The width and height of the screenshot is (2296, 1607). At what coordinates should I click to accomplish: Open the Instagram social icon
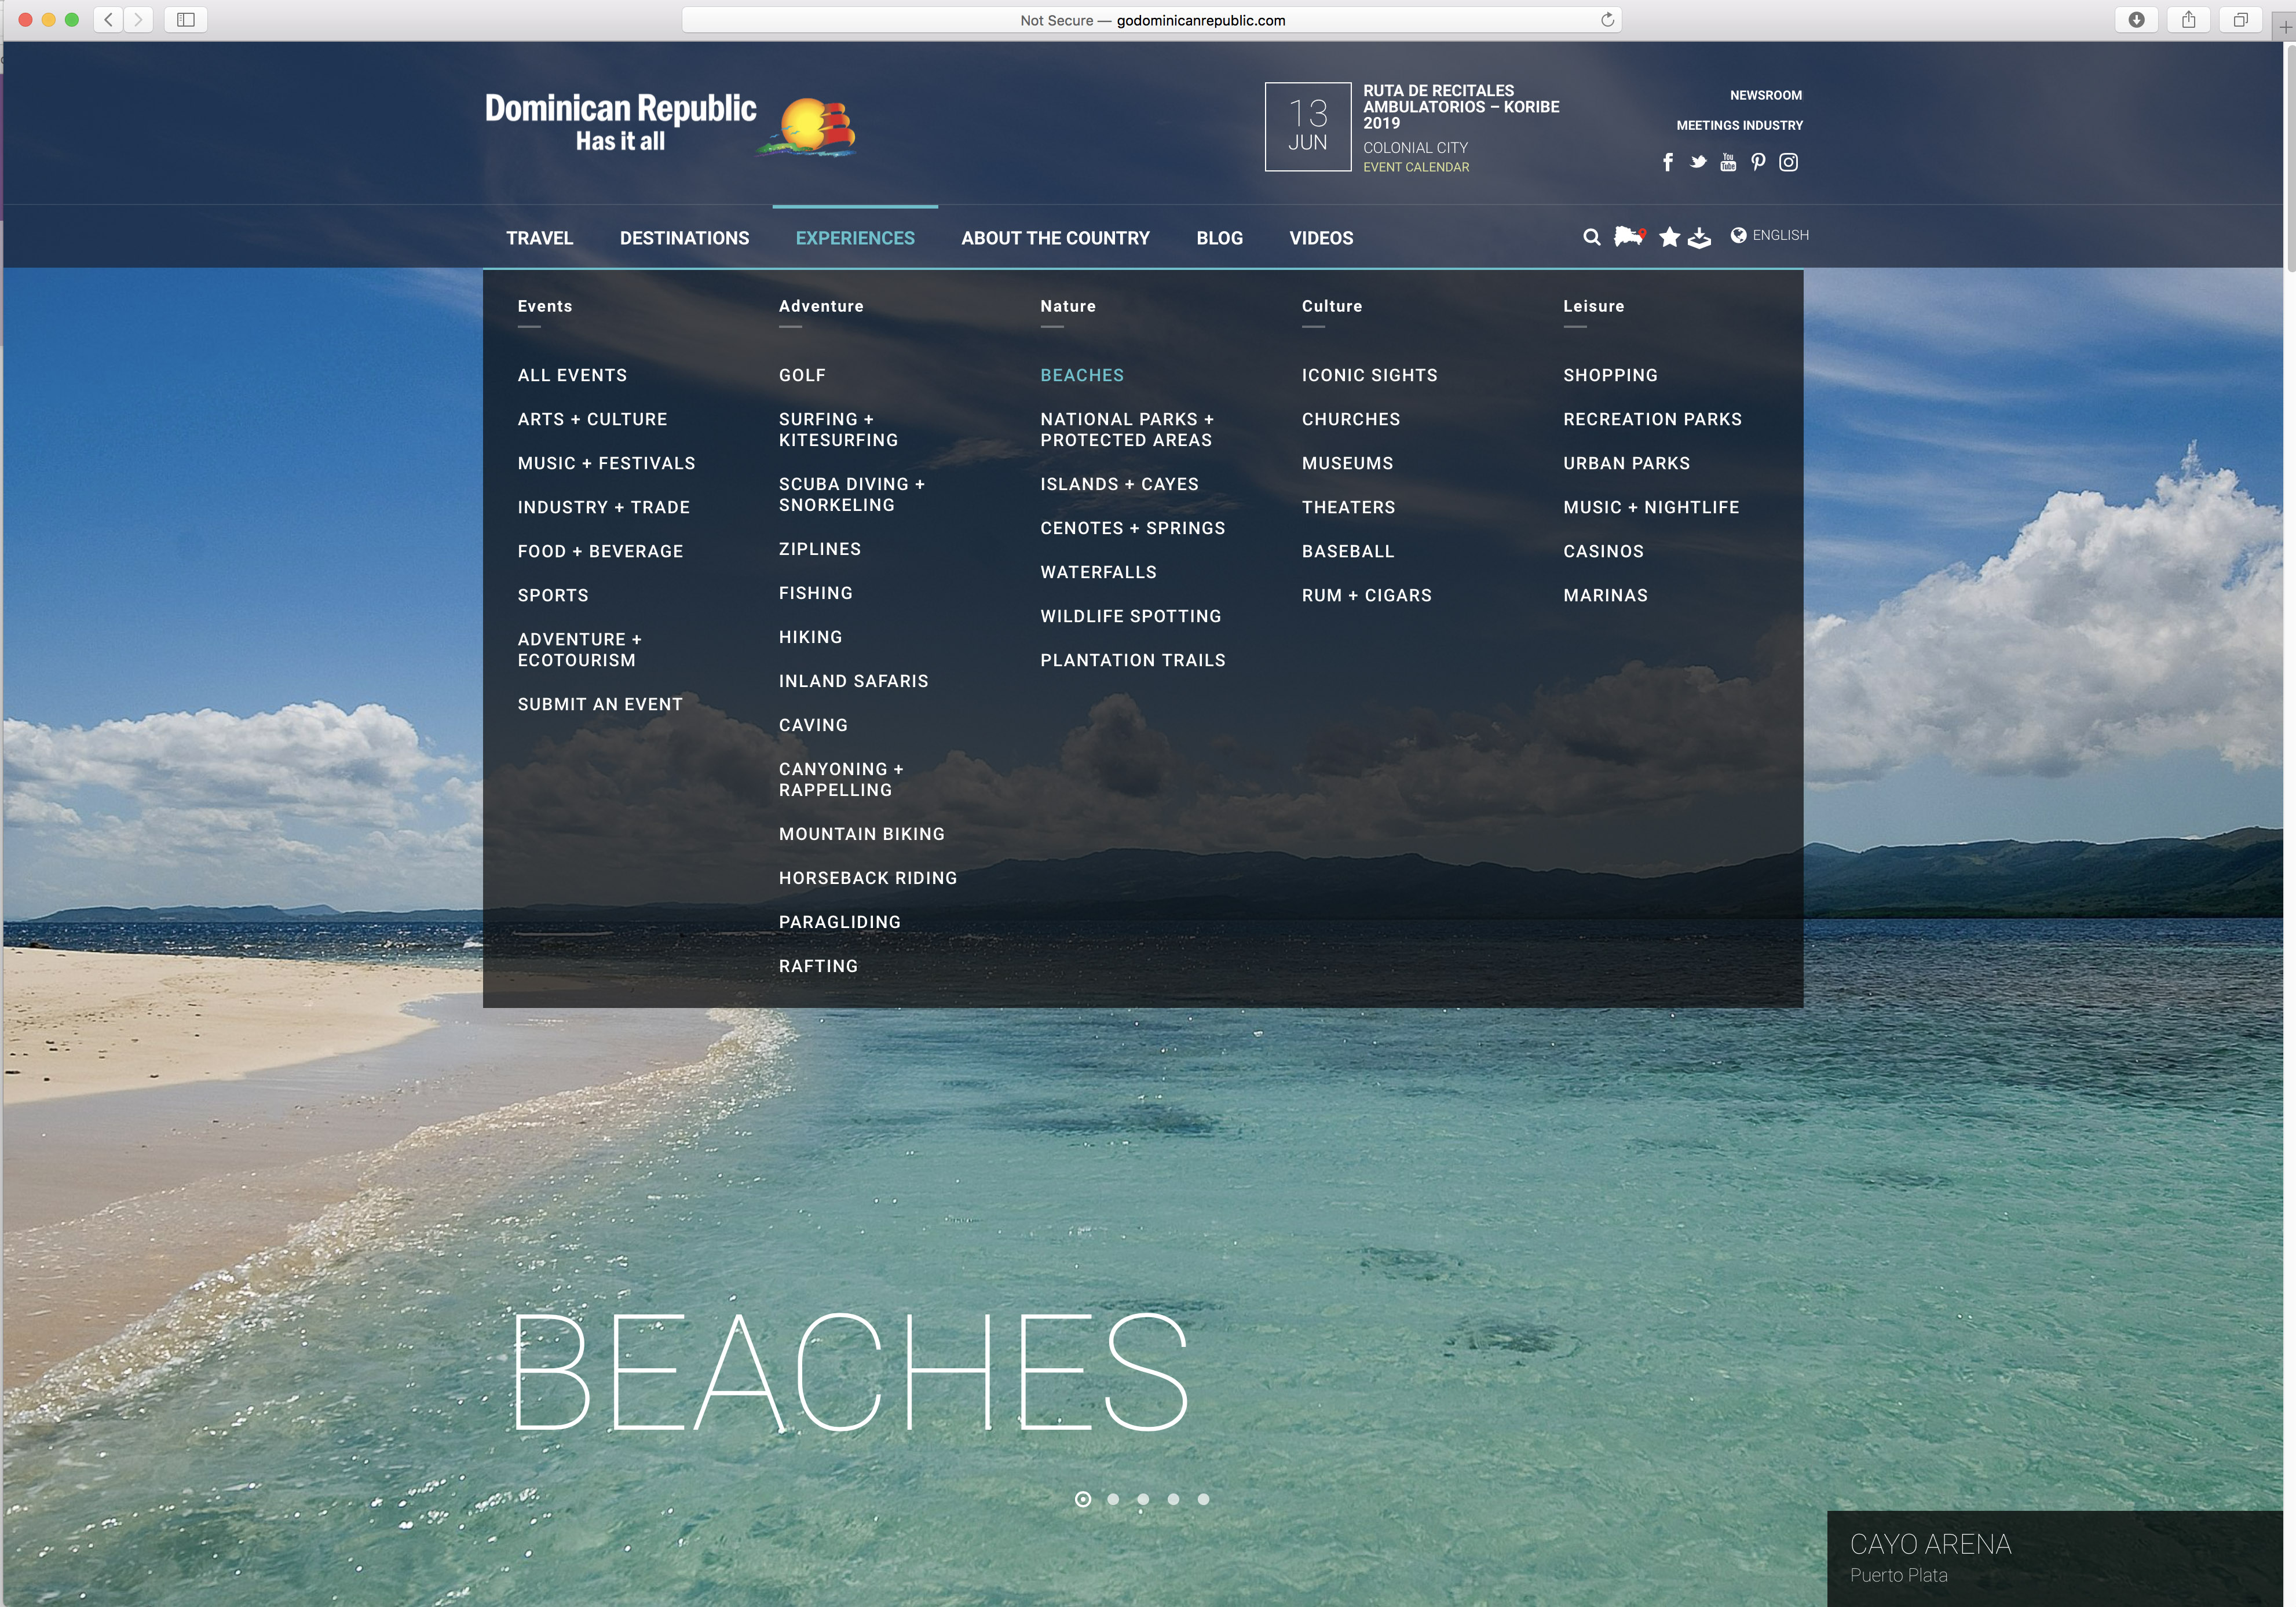(1789, 162)
